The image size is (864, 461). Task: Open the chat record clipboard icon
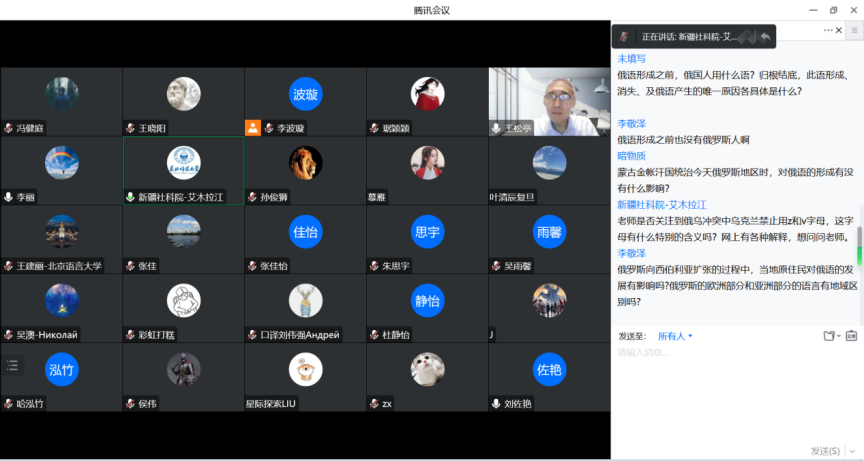click(x=852, y=336)
